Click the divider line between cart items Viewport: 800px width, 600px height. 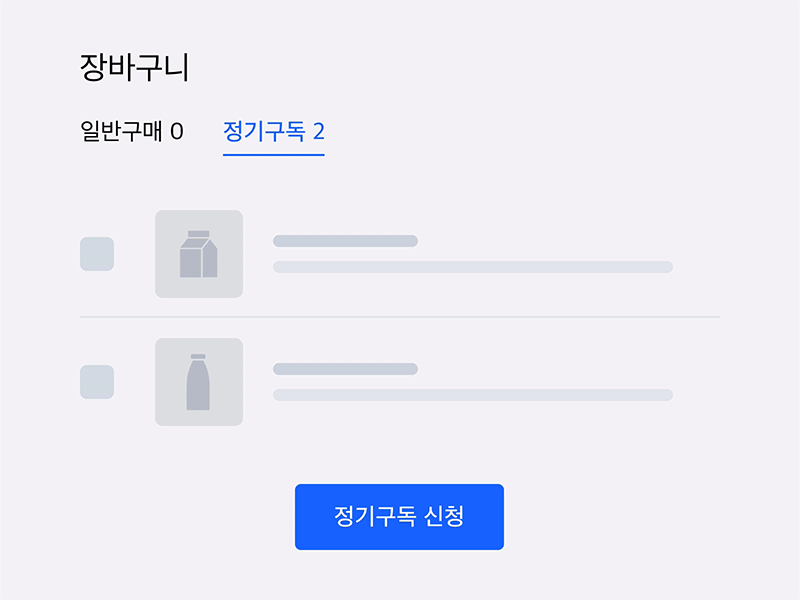pos(400,317)
